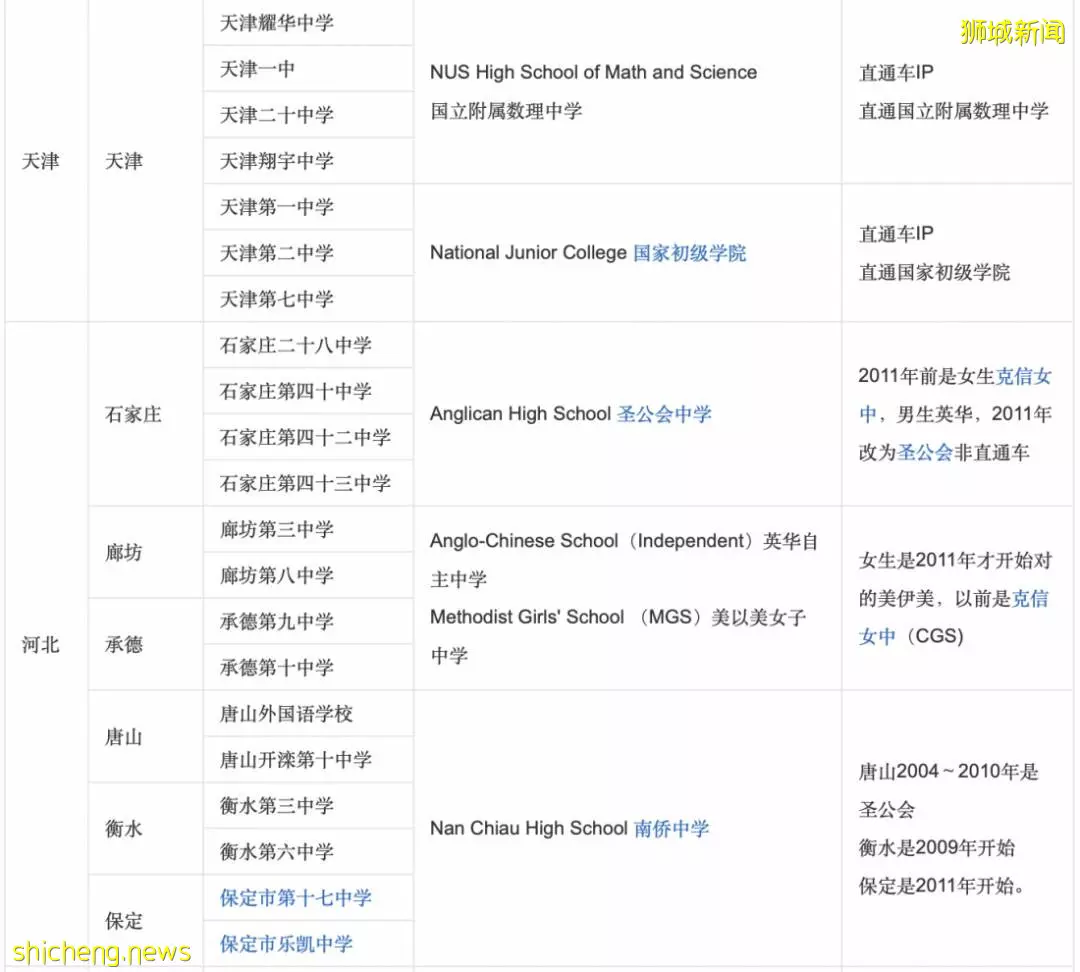Select the 衡水第六中学 cell

click(309, 852)
